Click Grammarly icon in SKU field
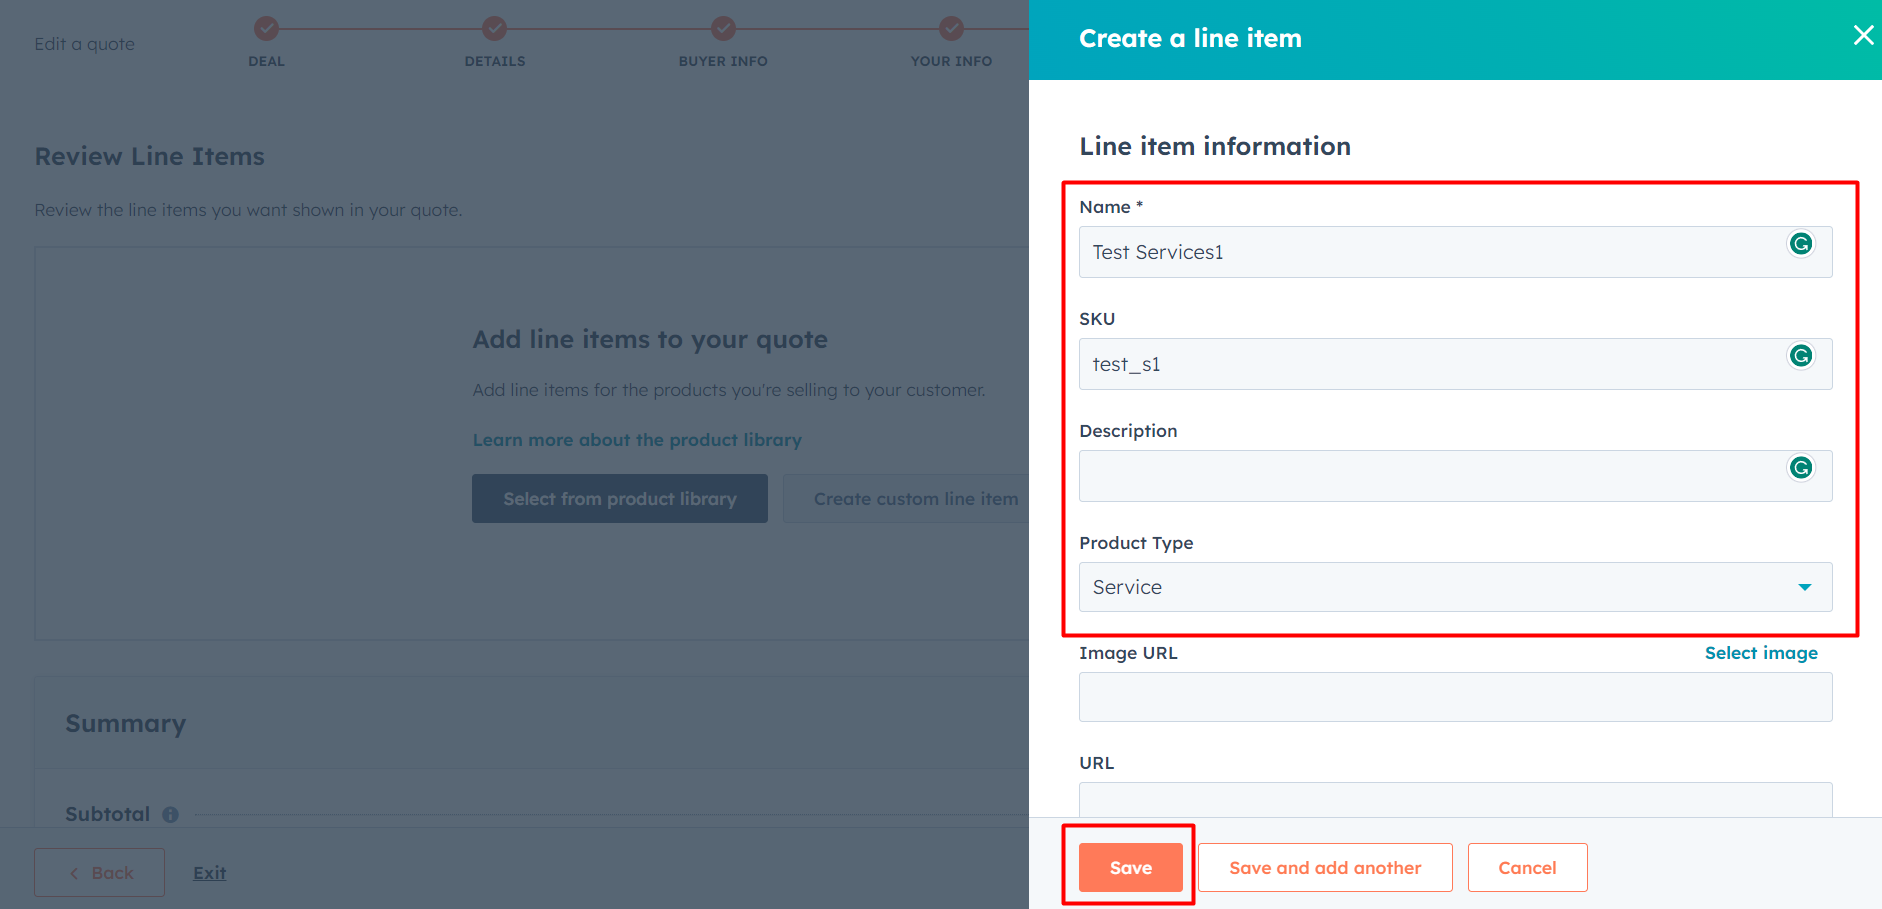1882x909 pixels. coord(1801,356)
